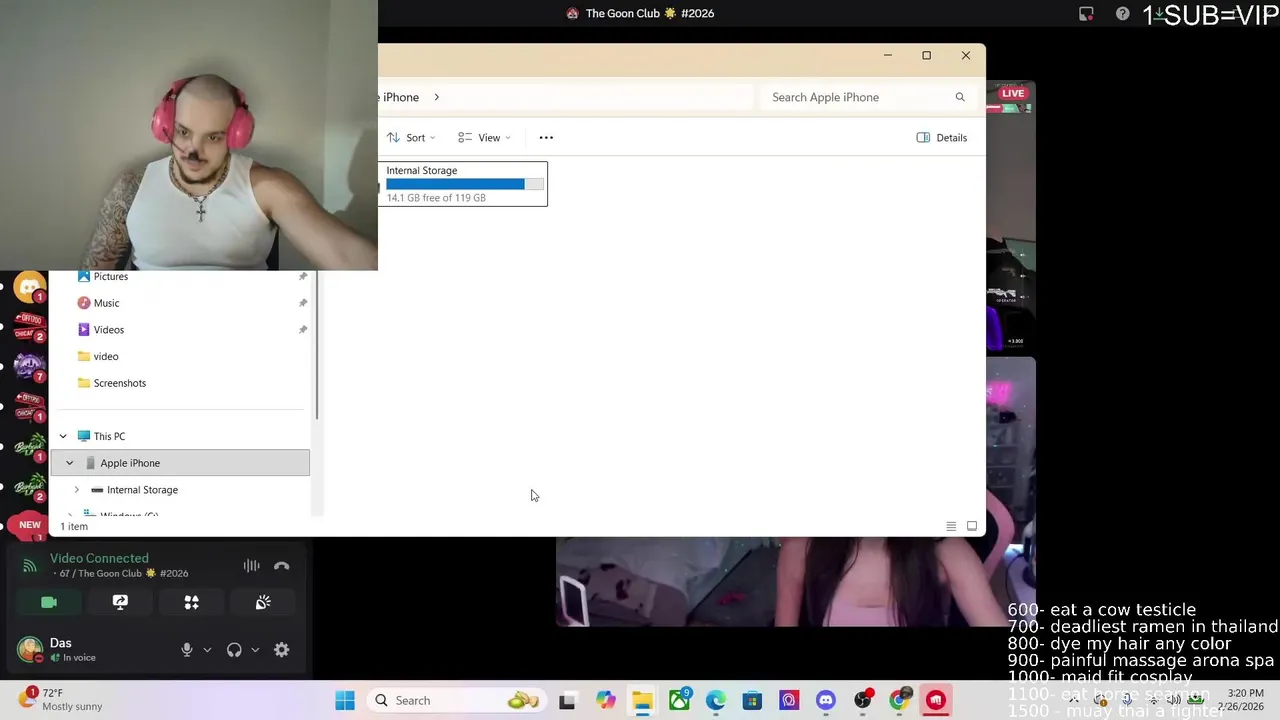
Task: Open Screenshots folder in navigation pane
Action: (x=119, y=383)
